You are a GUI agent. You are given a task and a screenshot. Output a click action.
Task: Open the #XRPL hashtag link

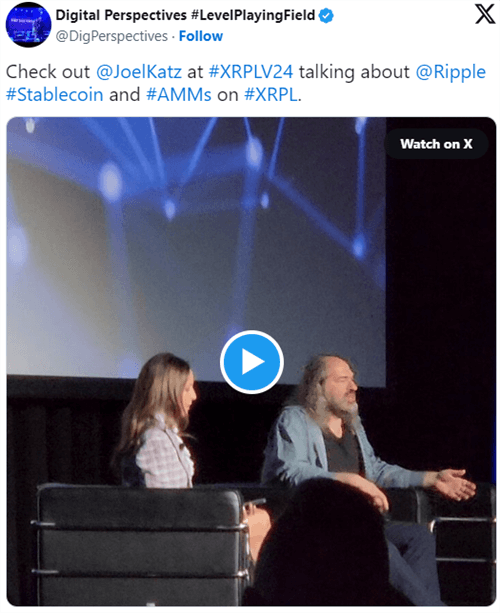tap(271, 95)
